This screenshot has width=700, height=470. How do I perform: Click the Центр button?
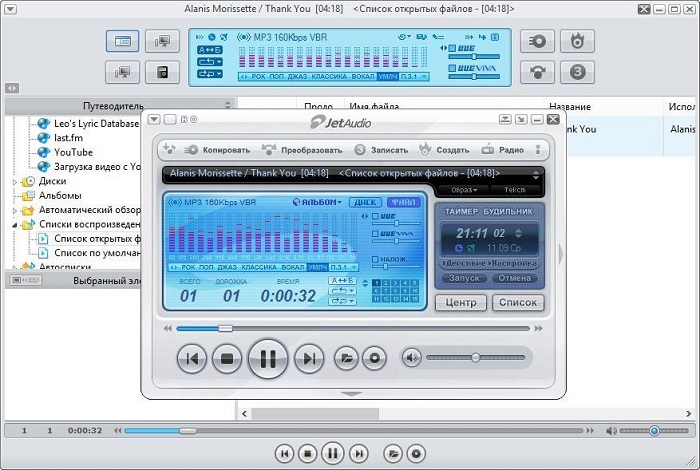click(x=461, y=303)
